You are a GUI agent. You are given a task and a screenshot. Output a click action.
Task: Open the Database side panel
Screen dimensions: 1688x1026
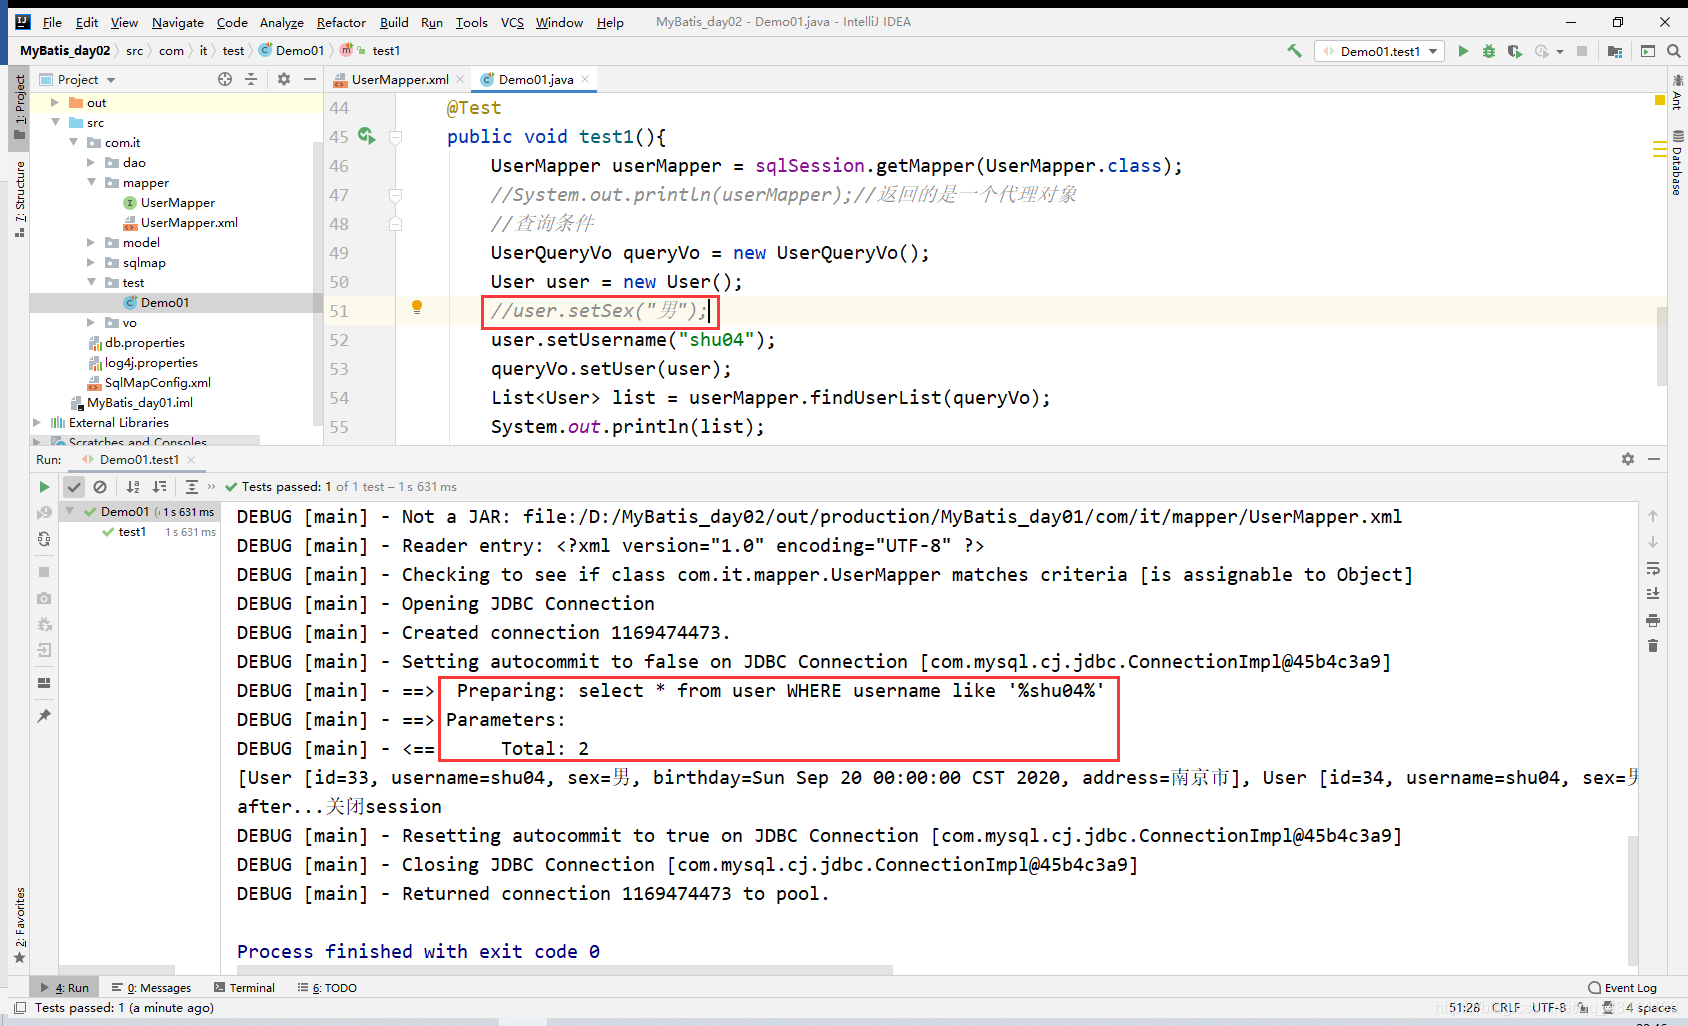(1677, 163)
